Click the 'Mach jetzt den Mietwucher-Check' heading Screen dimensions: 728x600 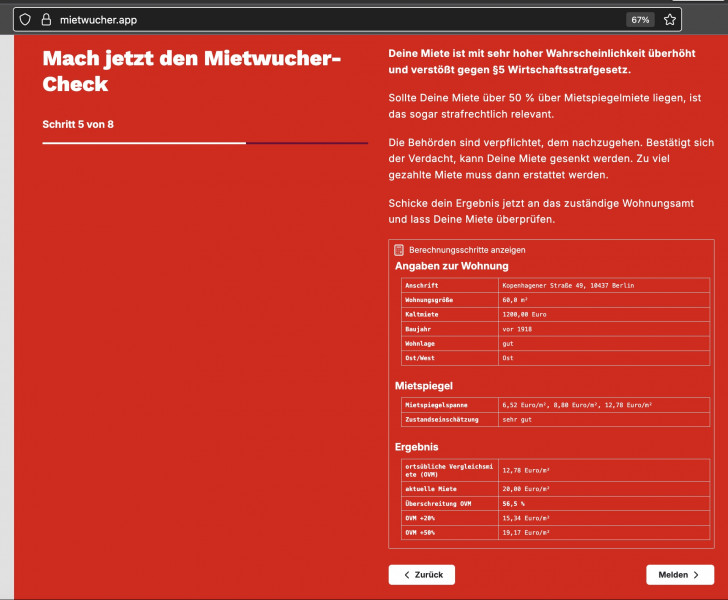[192, 71]
